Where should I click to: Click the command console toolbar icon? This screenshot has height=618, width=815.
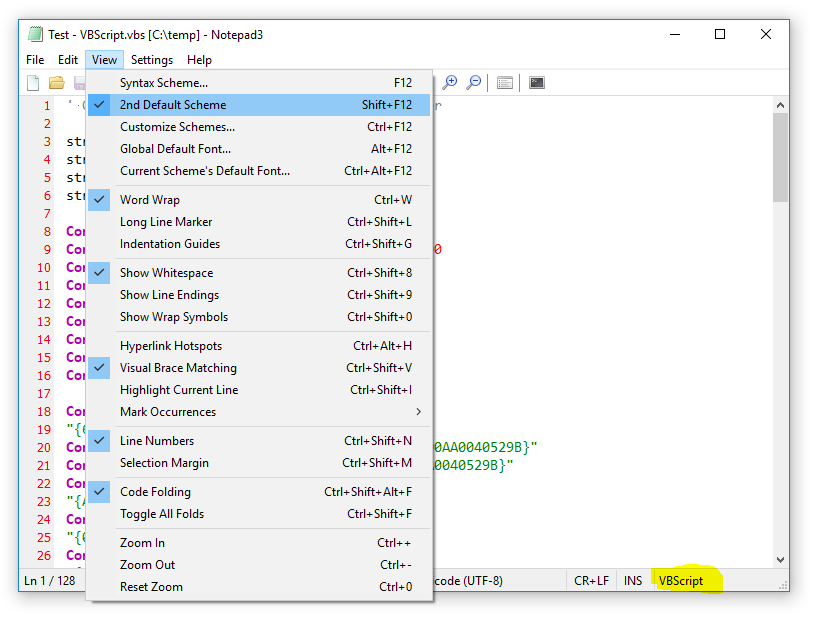point(537,83)
